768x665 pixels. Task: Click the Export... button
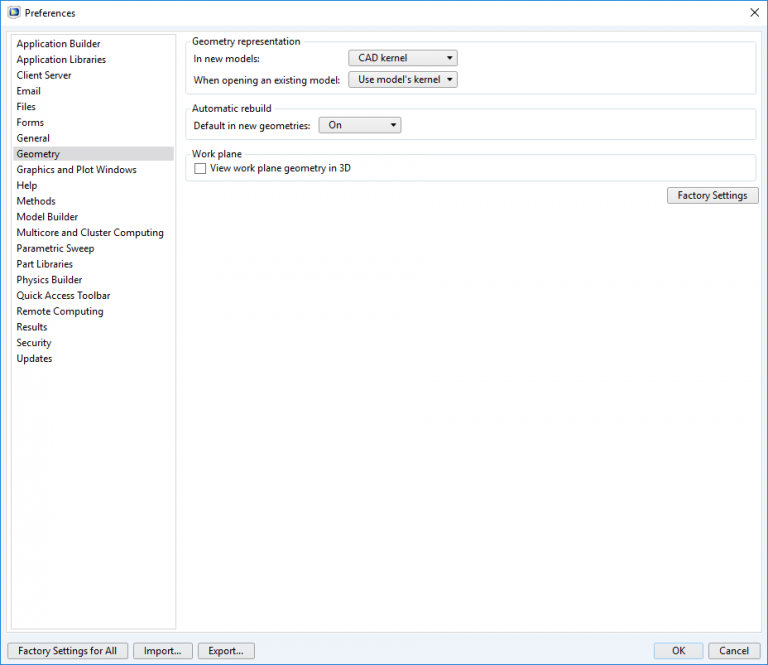(x=226, y=651)
